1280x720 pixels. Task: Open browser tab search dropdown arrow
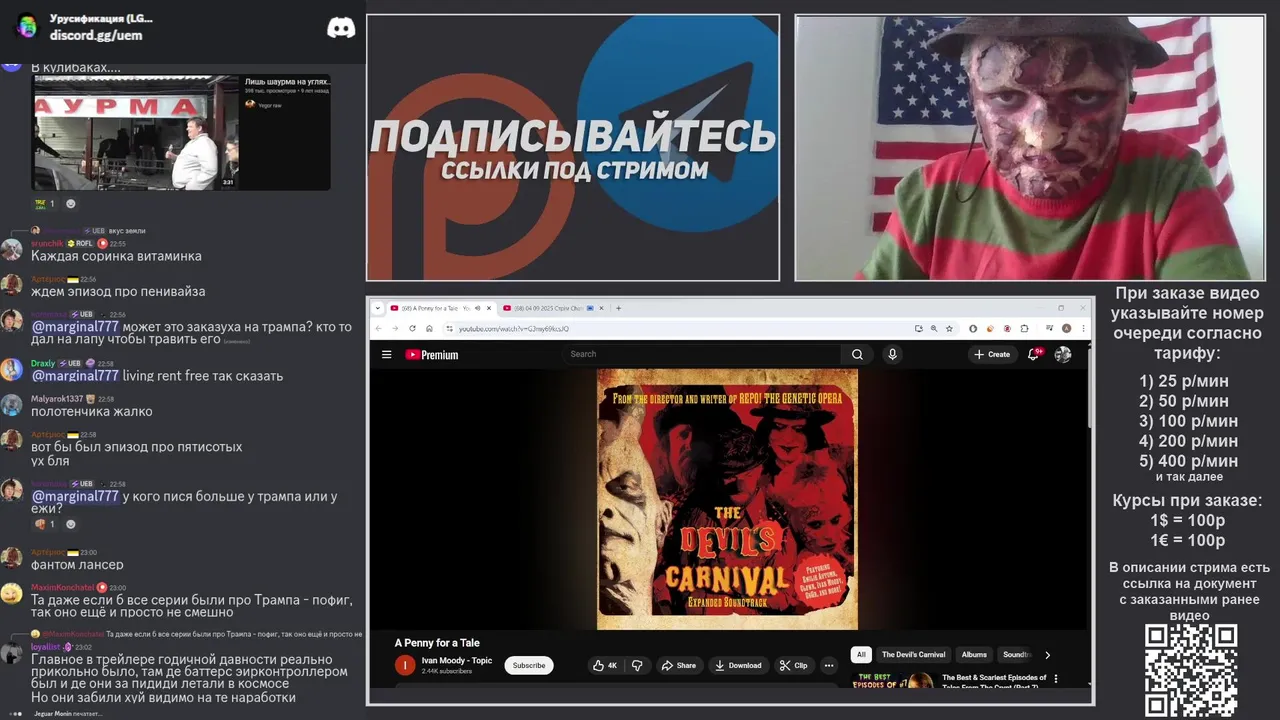(379, 308)
